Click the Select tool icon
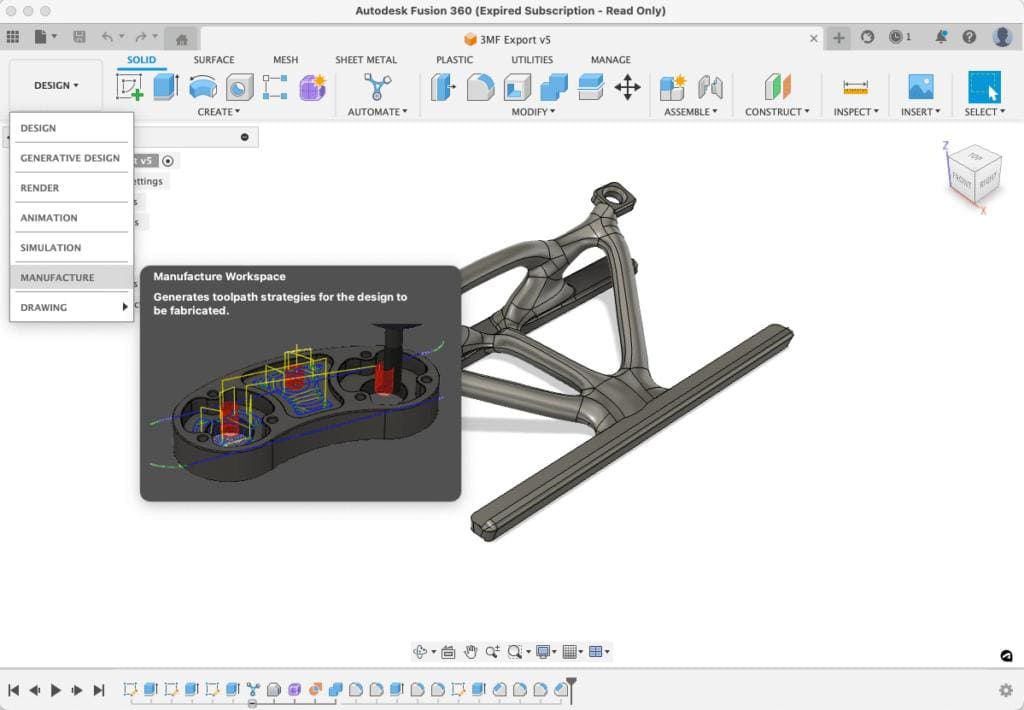Image resolution: width=1024 pixels, height=710 pixels. (x=984, y=87)
